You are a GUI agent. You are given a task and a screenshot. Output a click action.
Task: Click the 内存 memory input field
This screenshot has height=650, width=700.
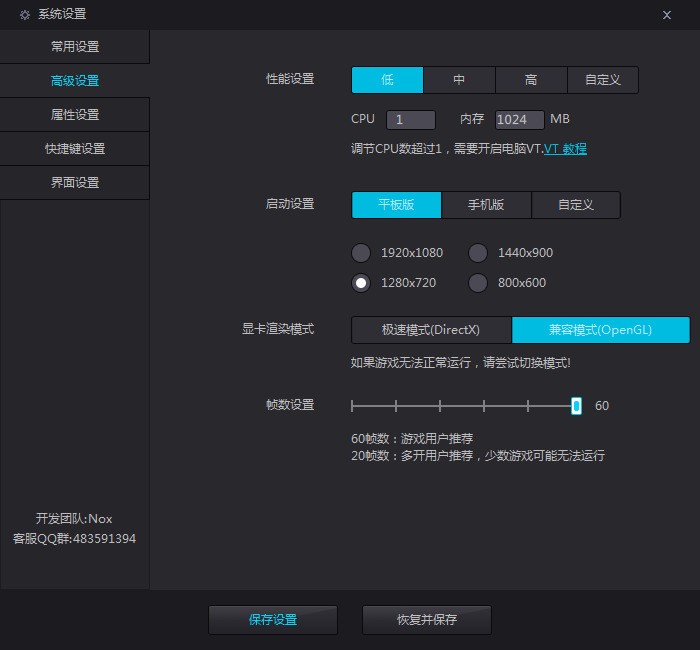[519, 120]
